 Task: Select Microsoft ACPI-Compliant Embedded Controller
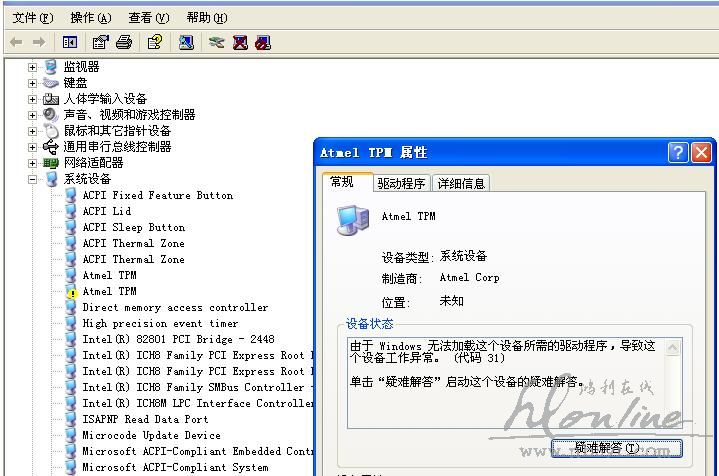click(198, 452)
